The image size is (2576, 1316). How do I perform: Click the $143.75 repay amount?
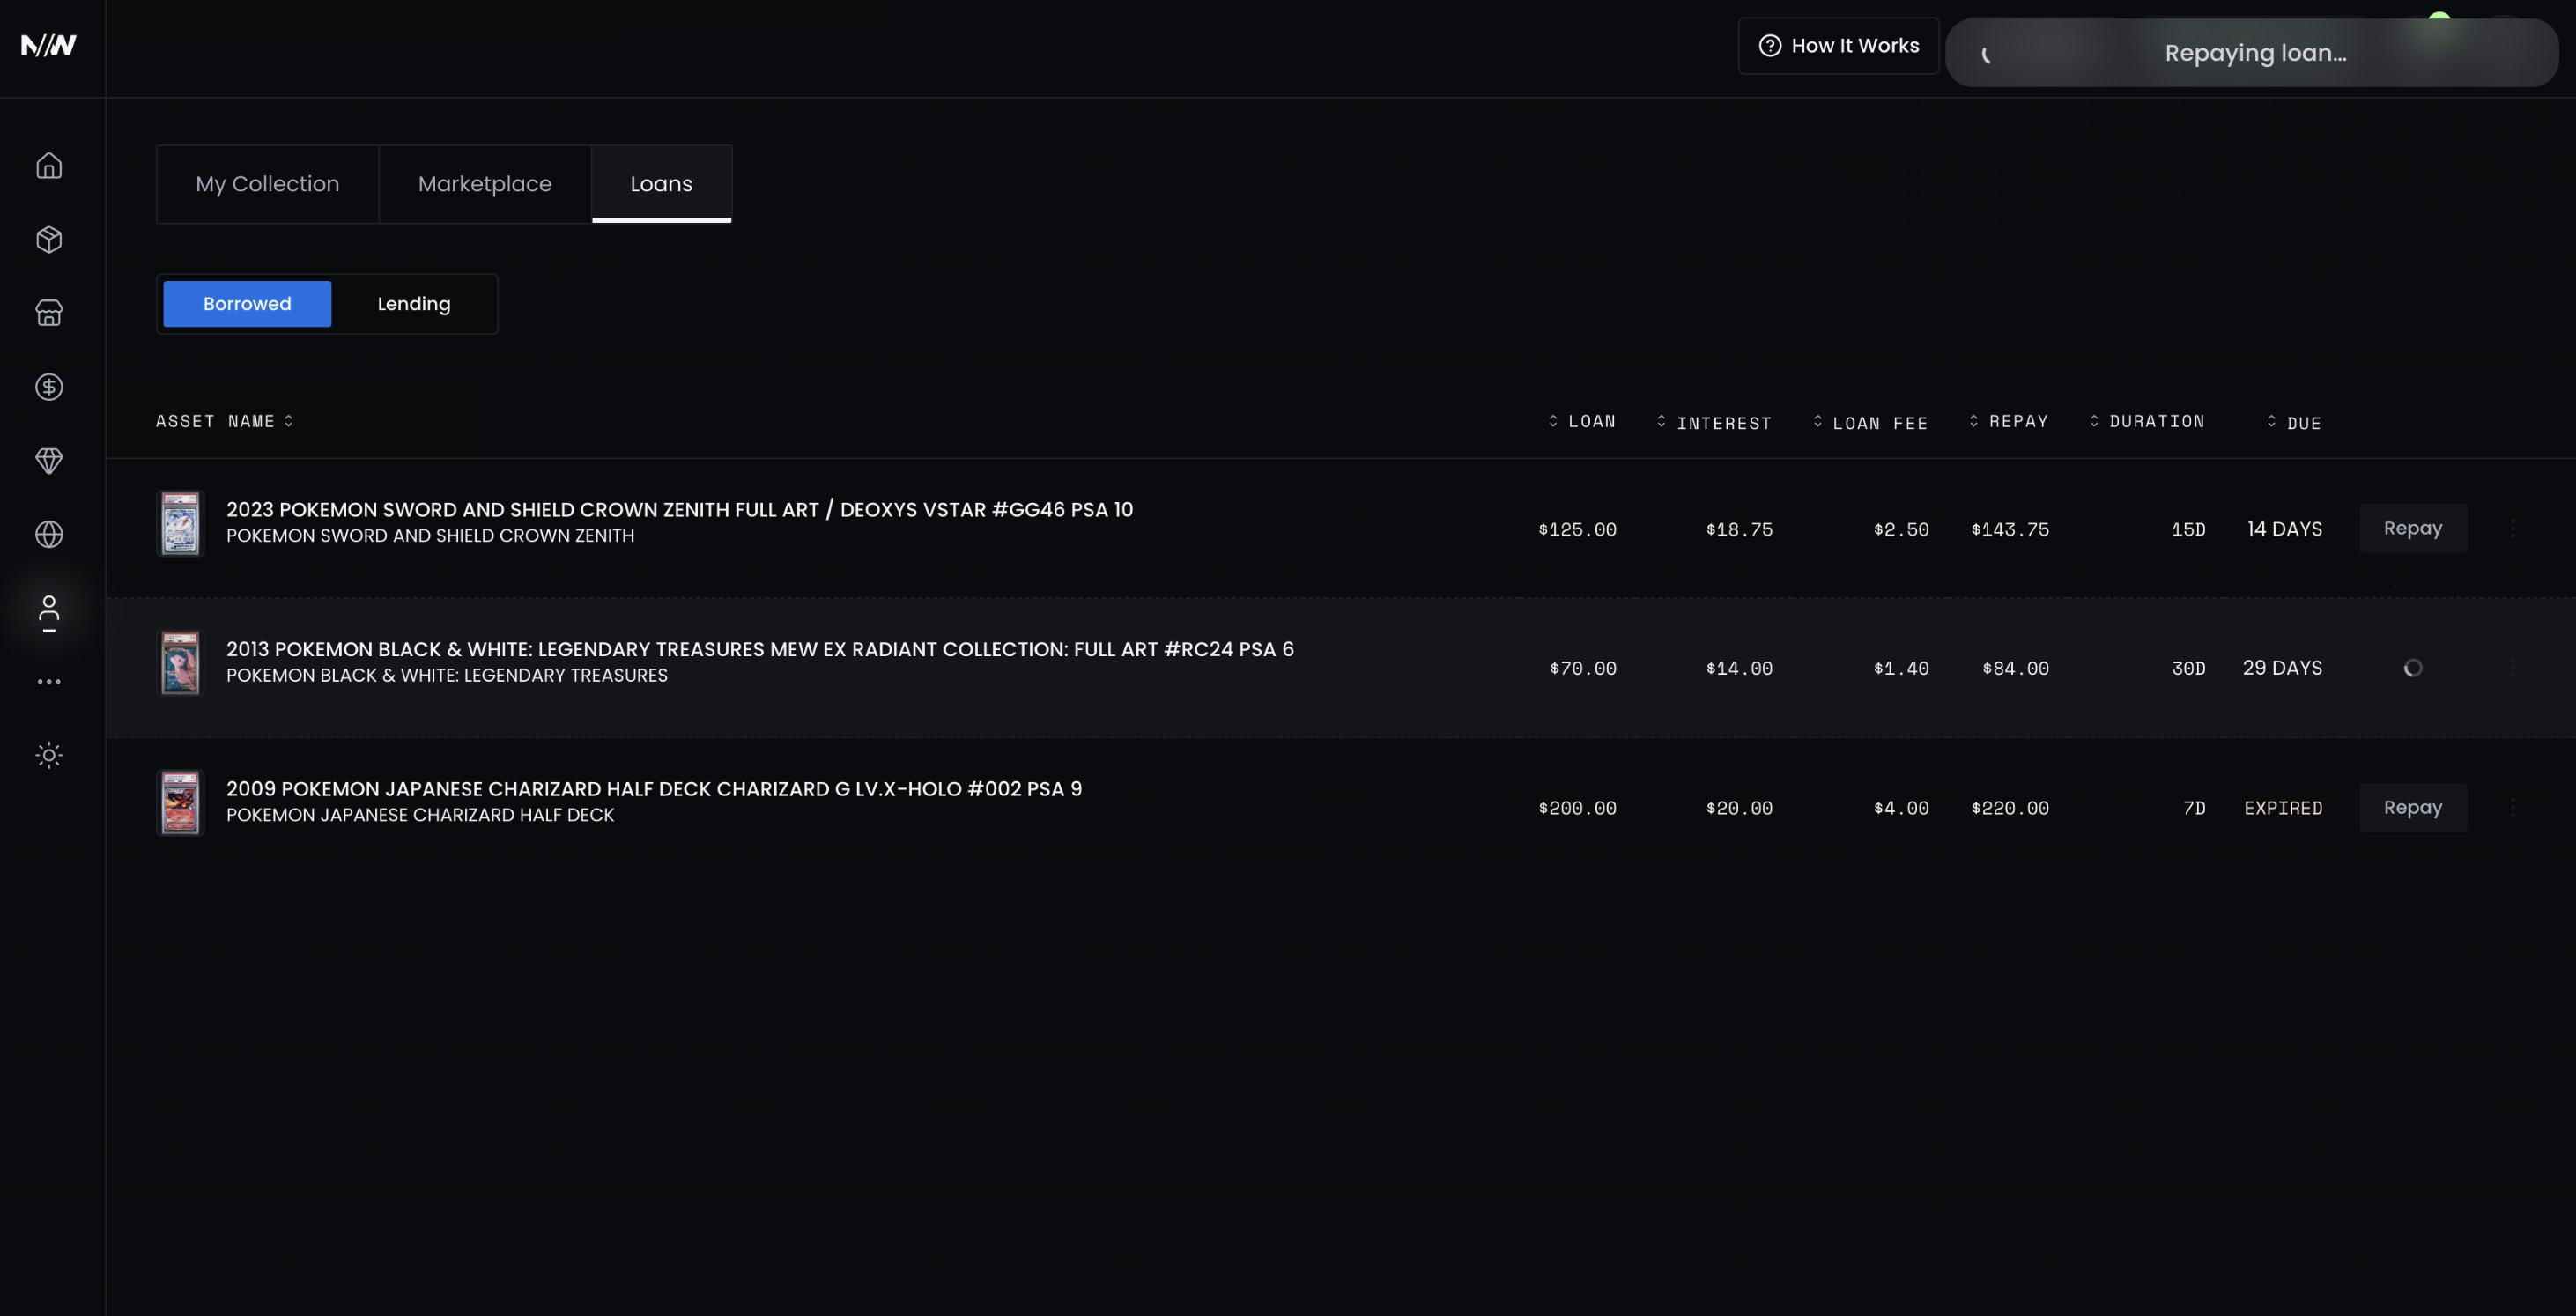[x=2010, y=529]
